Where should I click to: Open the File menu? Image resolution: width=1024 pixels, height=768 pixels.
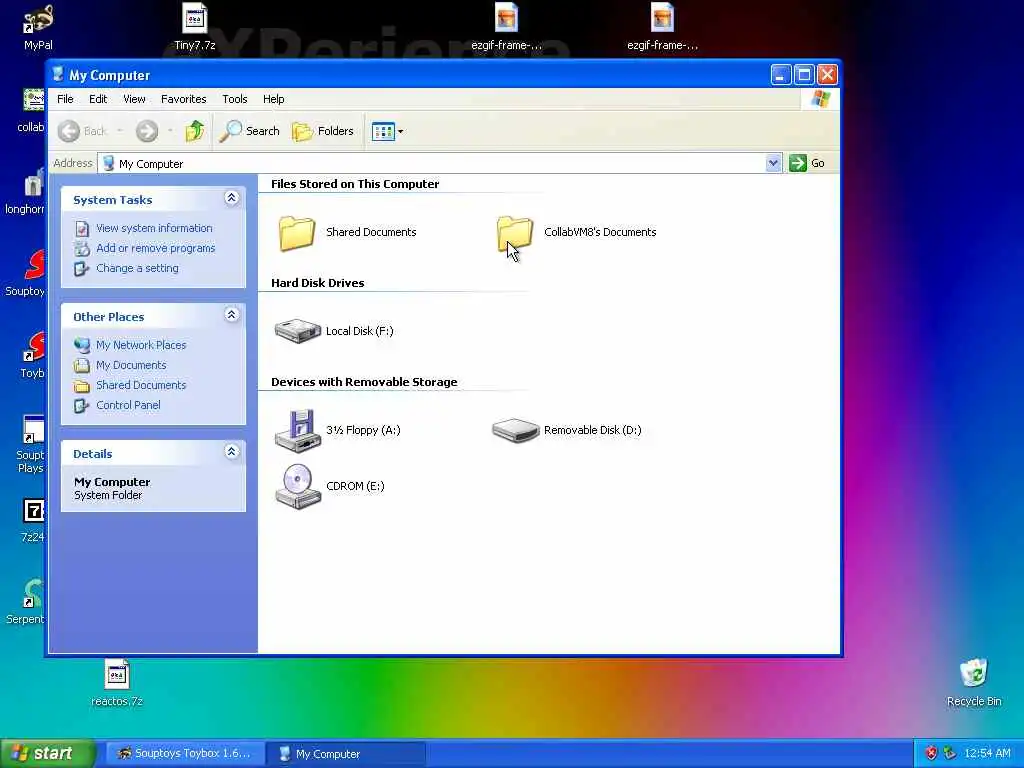click(65, 99)
